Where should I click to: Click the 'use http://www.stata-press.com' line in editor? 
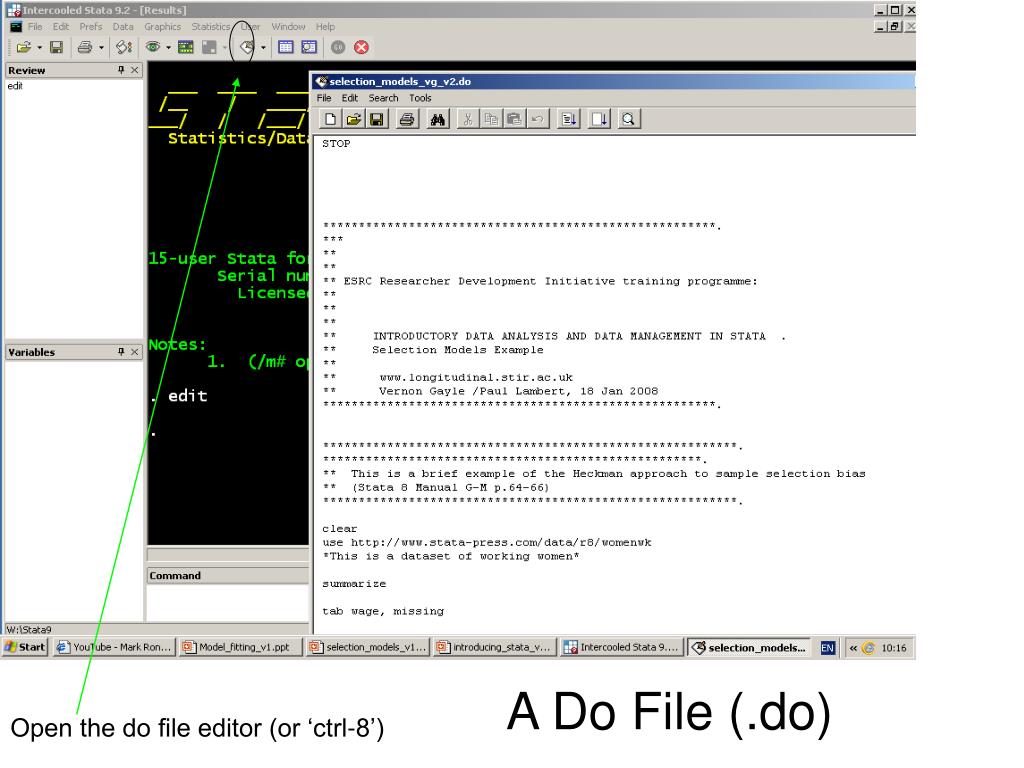click(x=487, y=543)
